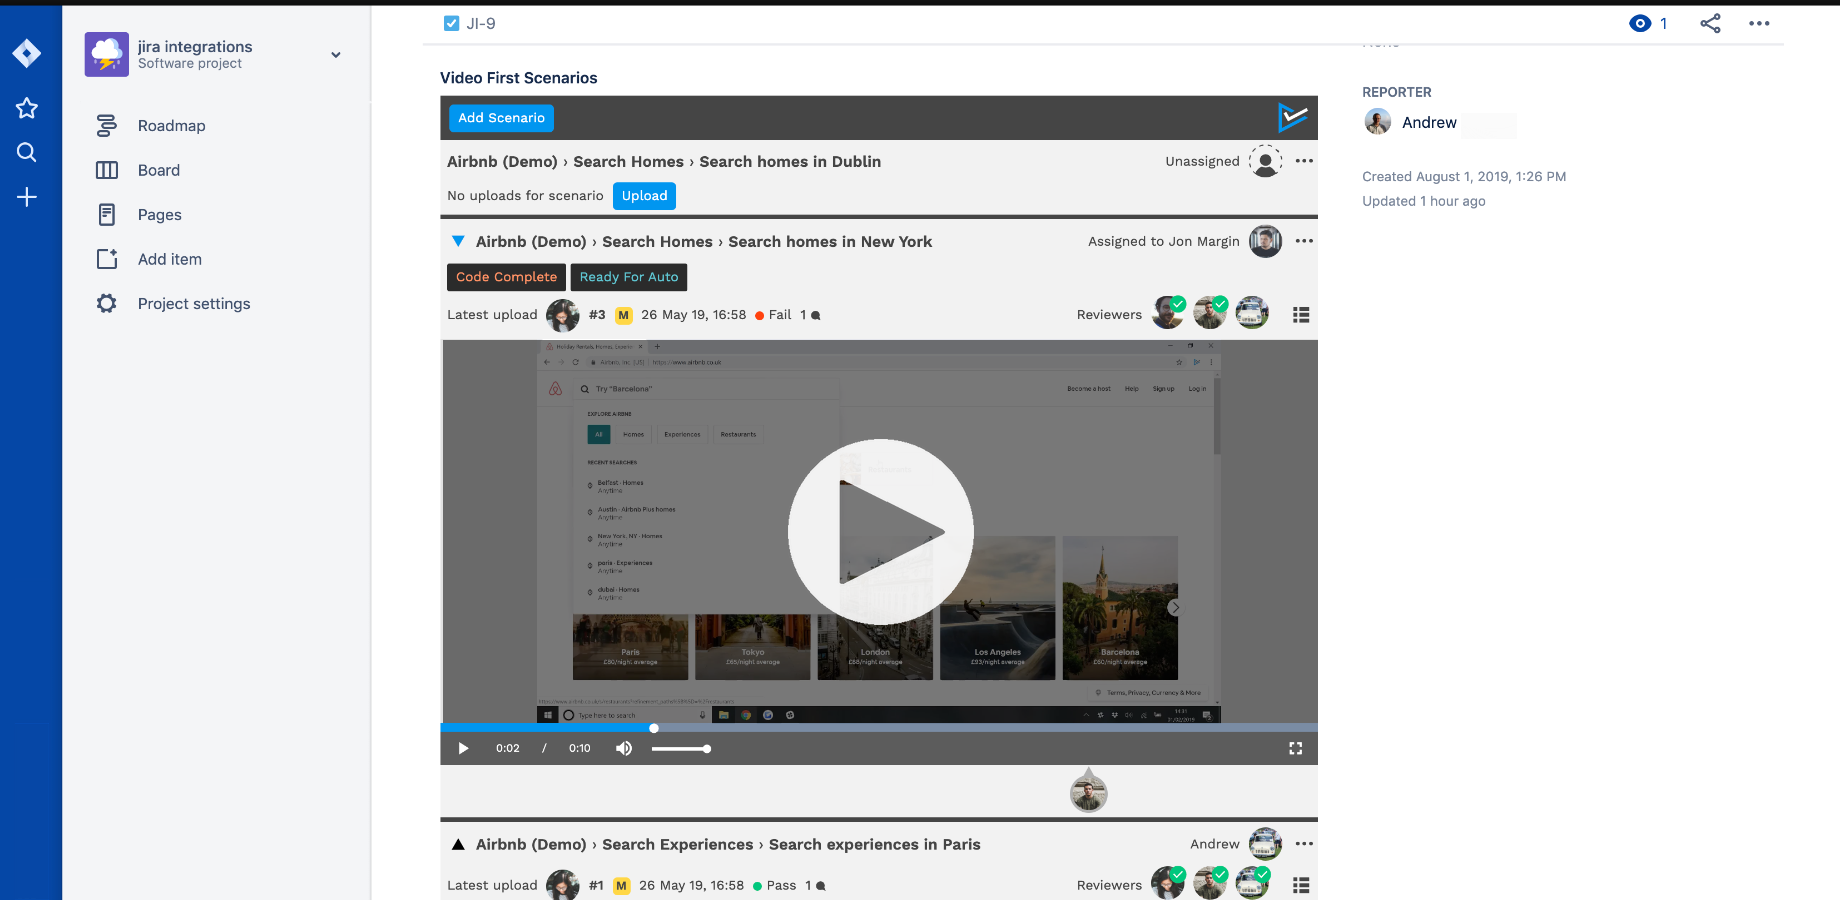
Task: Click the Video First logo icon
Action: pyautogui.click(x=1292, y=117)
